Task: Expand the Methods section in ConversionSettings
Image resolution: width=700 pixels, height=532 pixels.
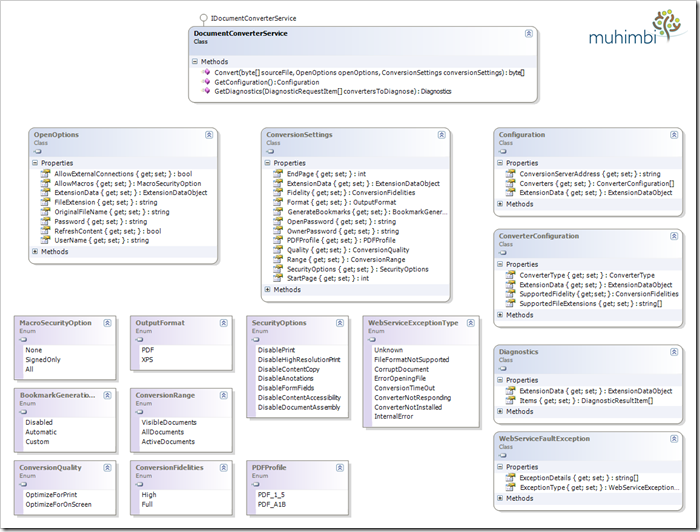Action: pyautogui.click(x=268, y=290)
